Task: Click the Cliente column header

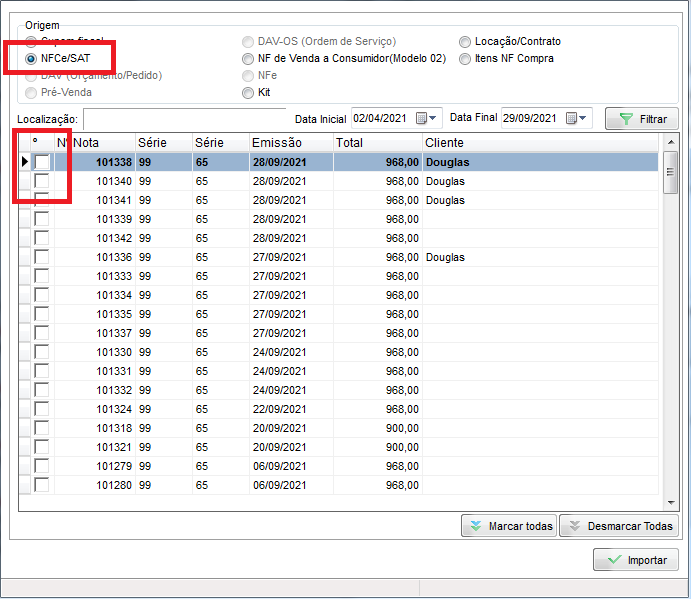Action: pyautogui.click(x=540, y=142)
